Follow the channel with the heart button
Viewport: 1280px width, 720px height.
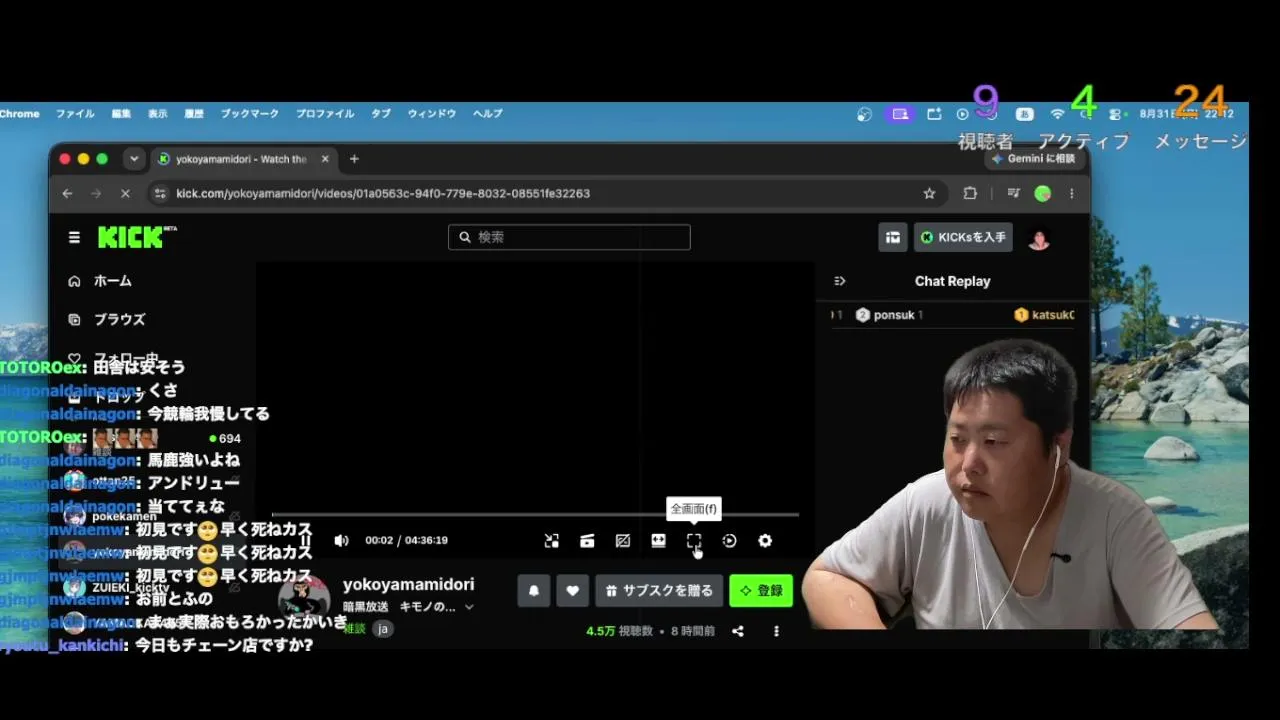coord(572,590)
